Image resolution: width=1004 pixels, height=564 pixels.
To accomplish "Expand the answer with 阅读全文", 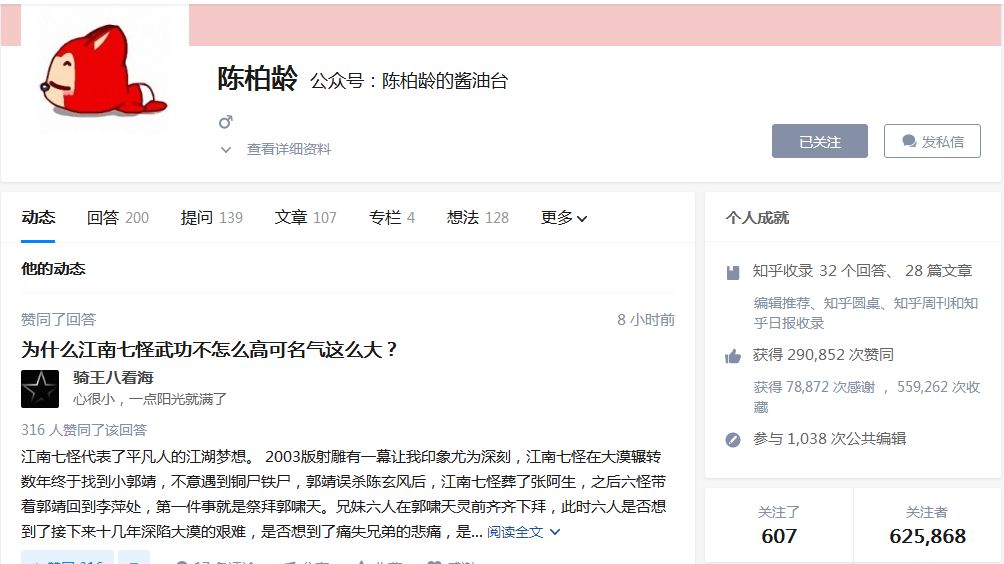I will point(523,531).
